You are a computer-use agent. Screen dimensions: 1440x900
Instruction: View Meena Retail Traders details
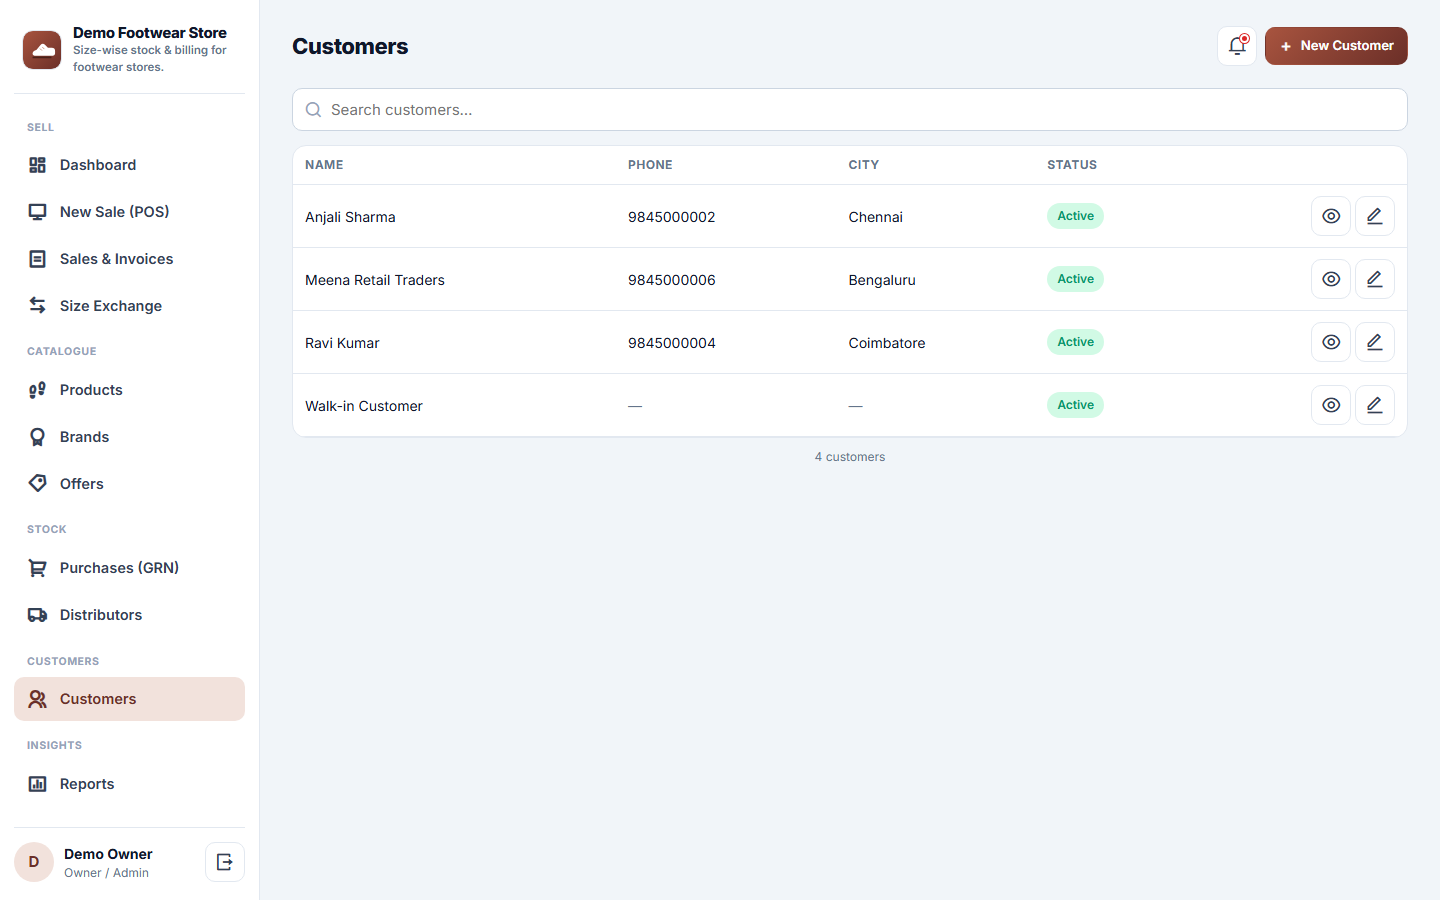click(x=1331, y=279)
